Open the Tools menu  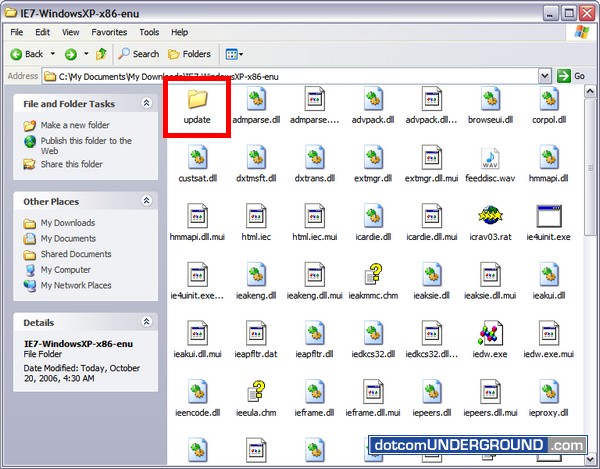click(x=149, y=32)
